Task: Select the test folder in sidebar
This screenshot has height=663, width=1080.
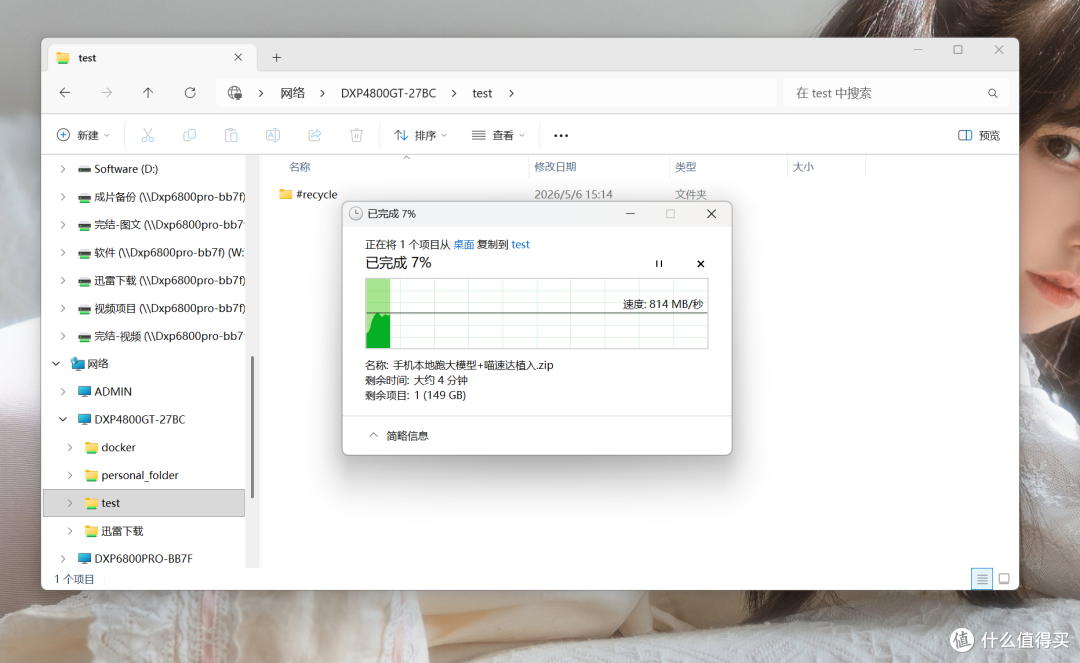Action: point(144,503)
